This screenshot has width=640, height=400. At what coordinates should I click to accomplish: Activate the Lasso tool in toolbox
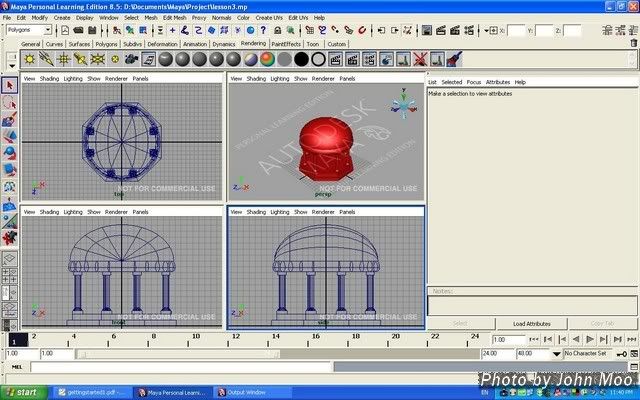10,102
